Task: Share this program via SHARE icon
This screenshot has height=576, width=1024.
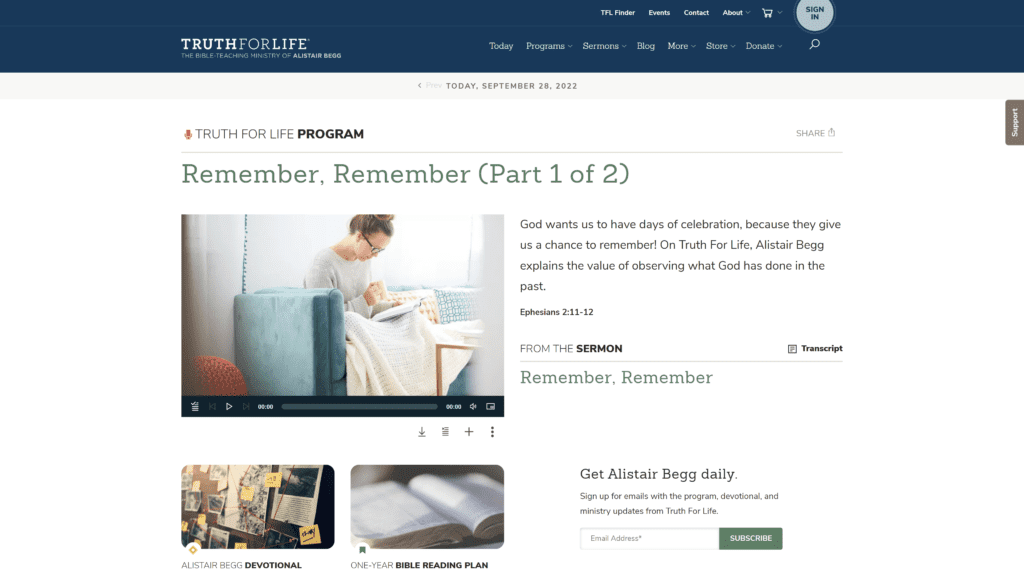Action: [x=815, y=133]
